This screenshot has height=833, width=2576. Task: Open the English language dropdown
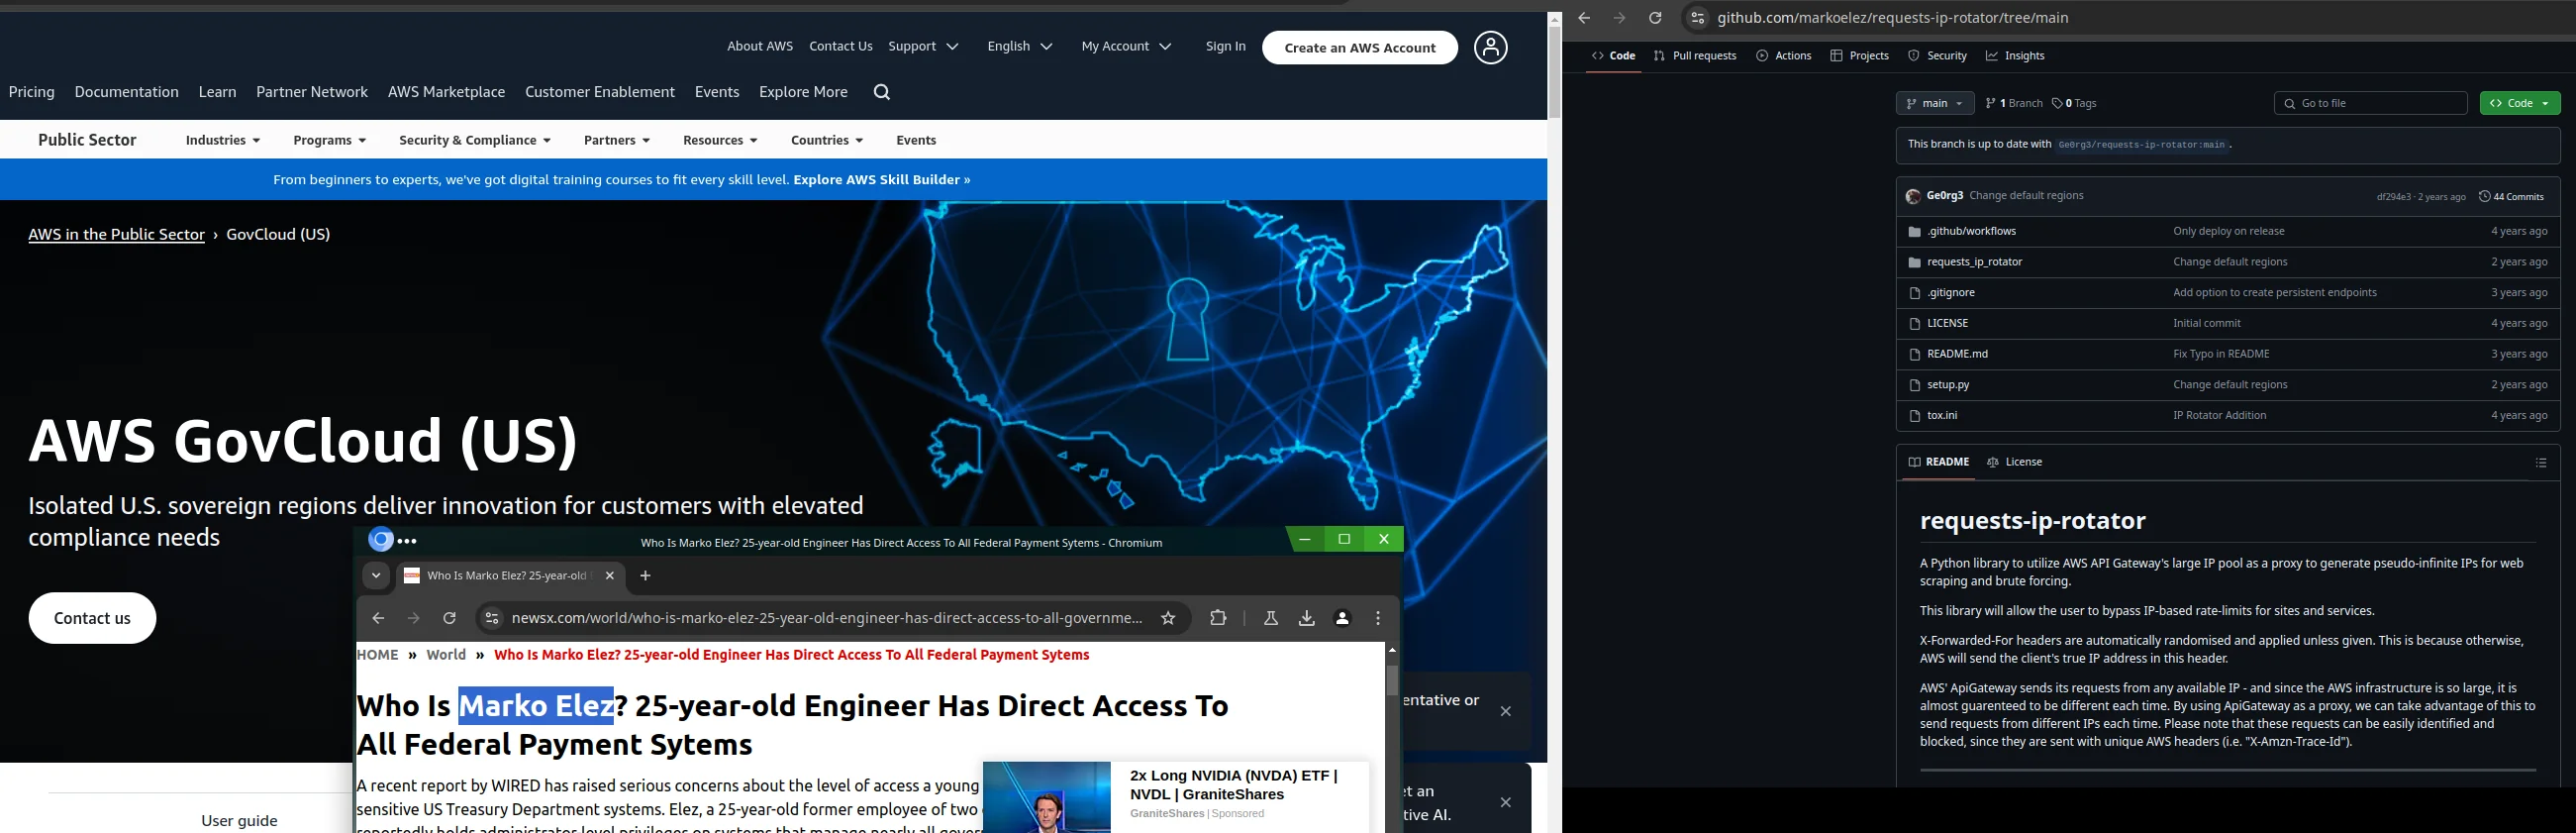[x=1019, y=46]
